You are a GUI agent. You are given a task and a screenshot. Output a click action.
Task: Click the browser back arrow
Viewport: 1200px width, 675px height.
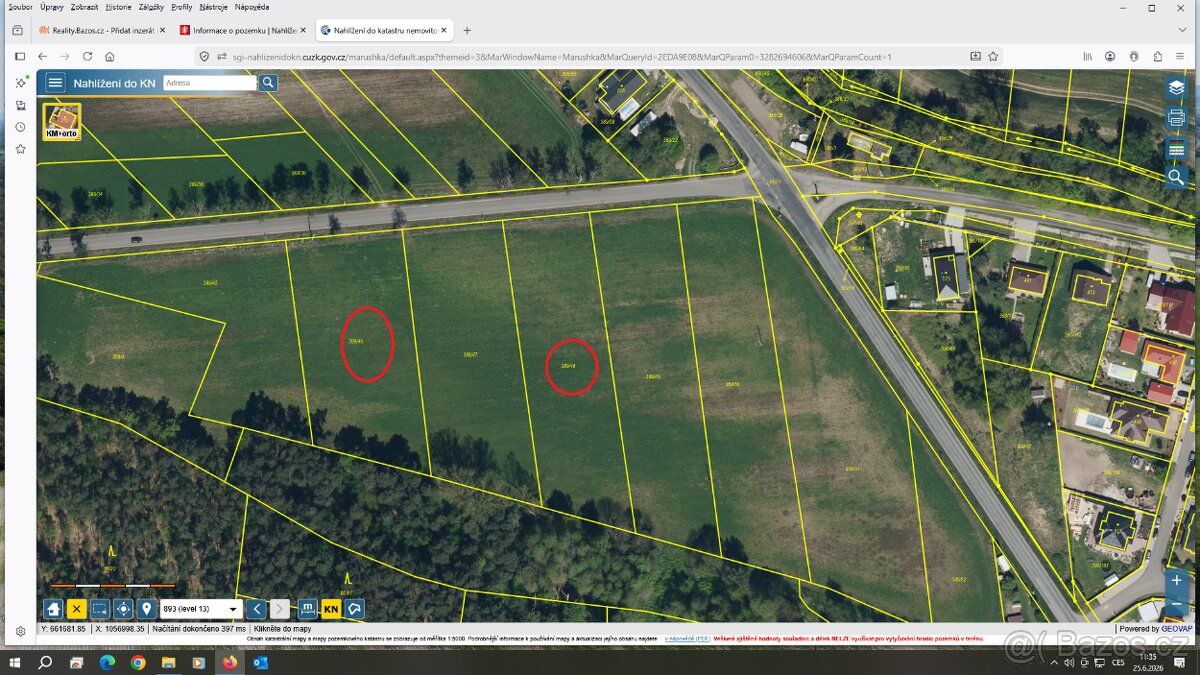pyautogui.click(x=42, y=57)
